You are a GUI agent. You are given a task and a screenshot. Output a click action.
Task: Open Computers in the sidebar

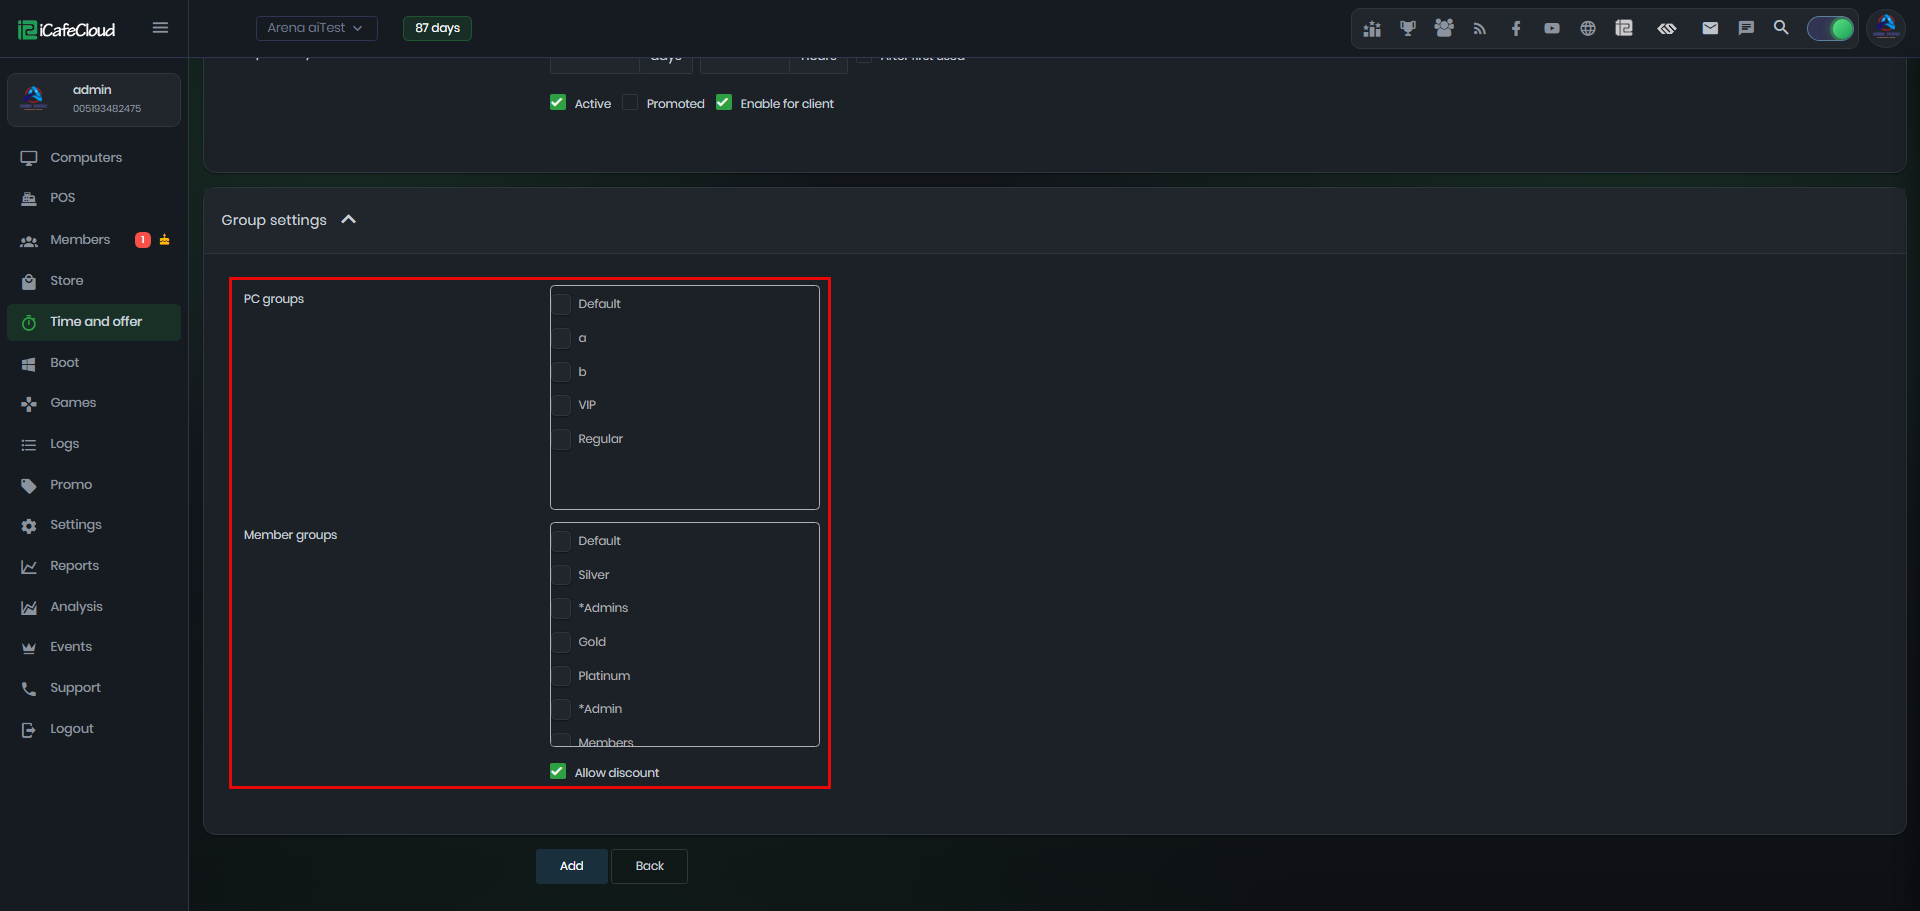[94, 158]
